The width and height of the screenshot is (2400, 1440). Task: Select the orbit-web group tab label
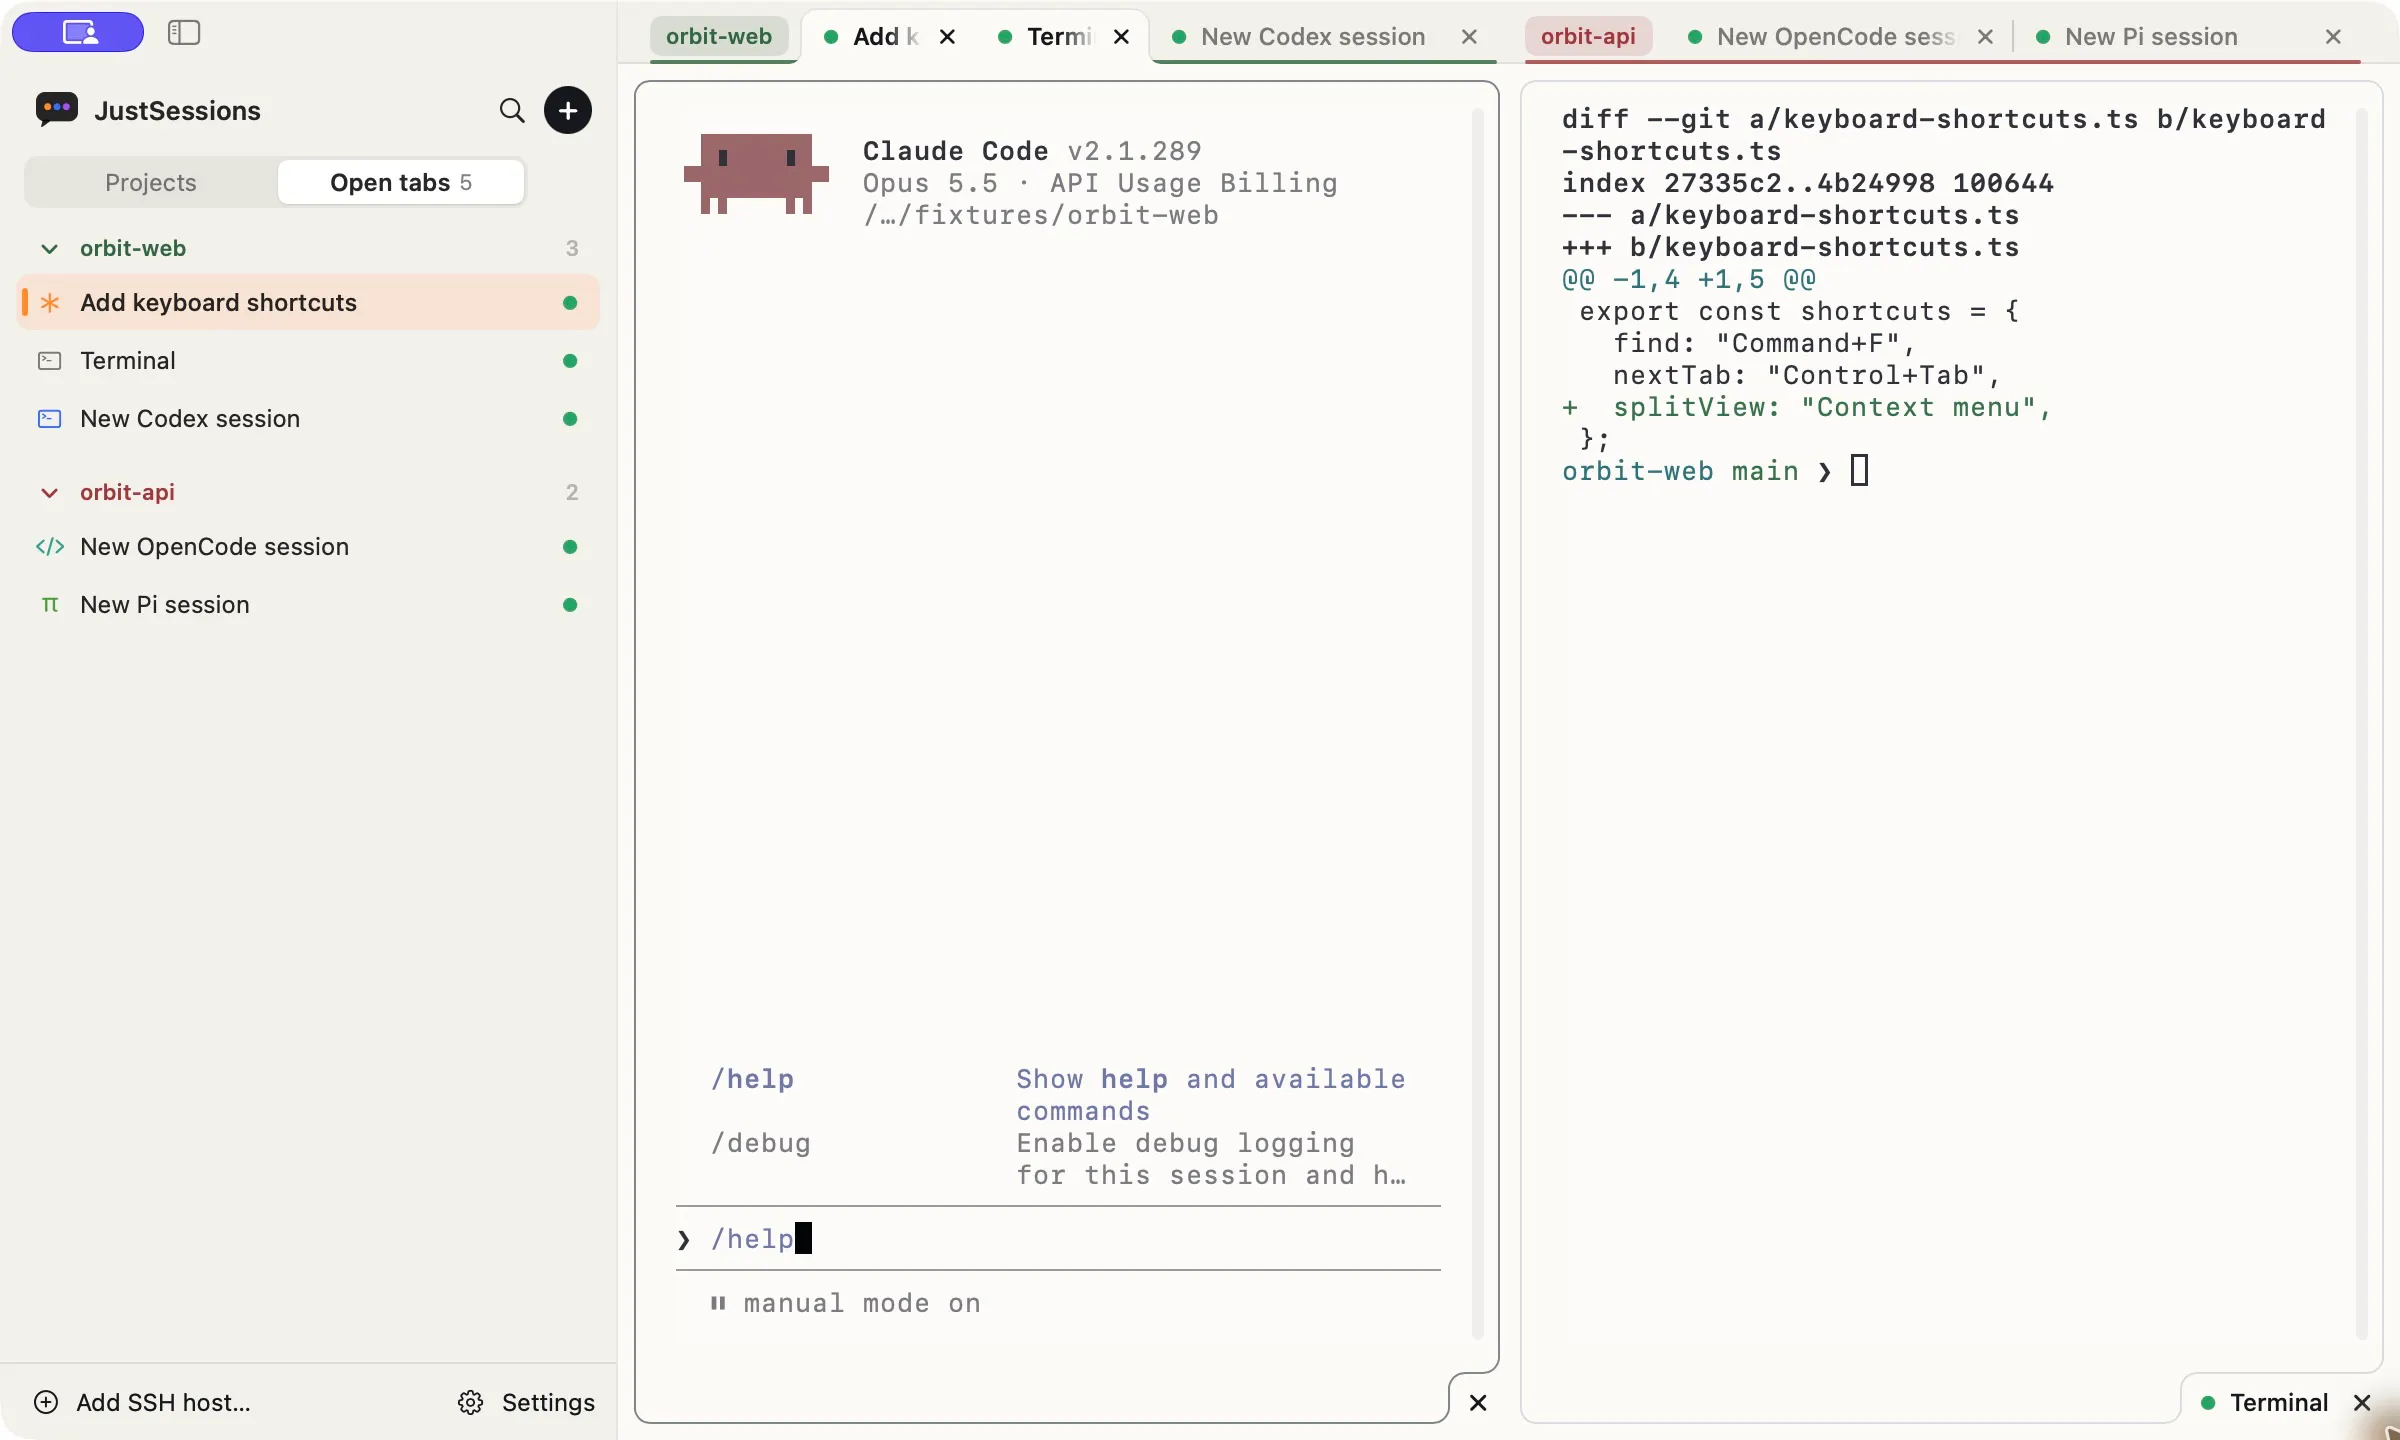pos(719,37)
